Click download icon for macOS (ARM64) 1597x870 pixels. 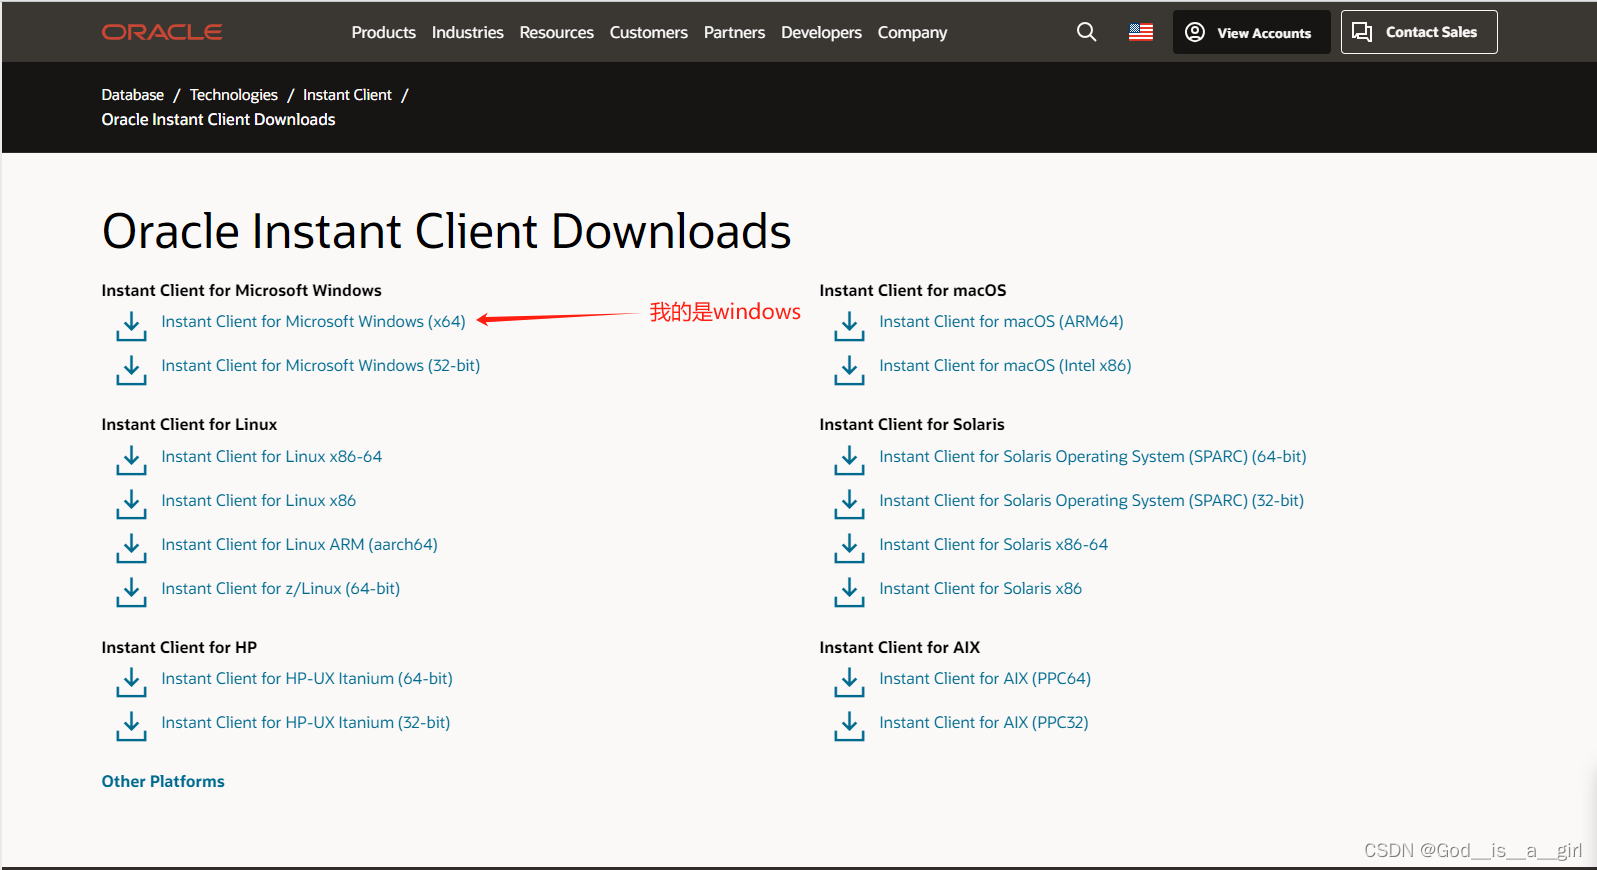(849, 326)
